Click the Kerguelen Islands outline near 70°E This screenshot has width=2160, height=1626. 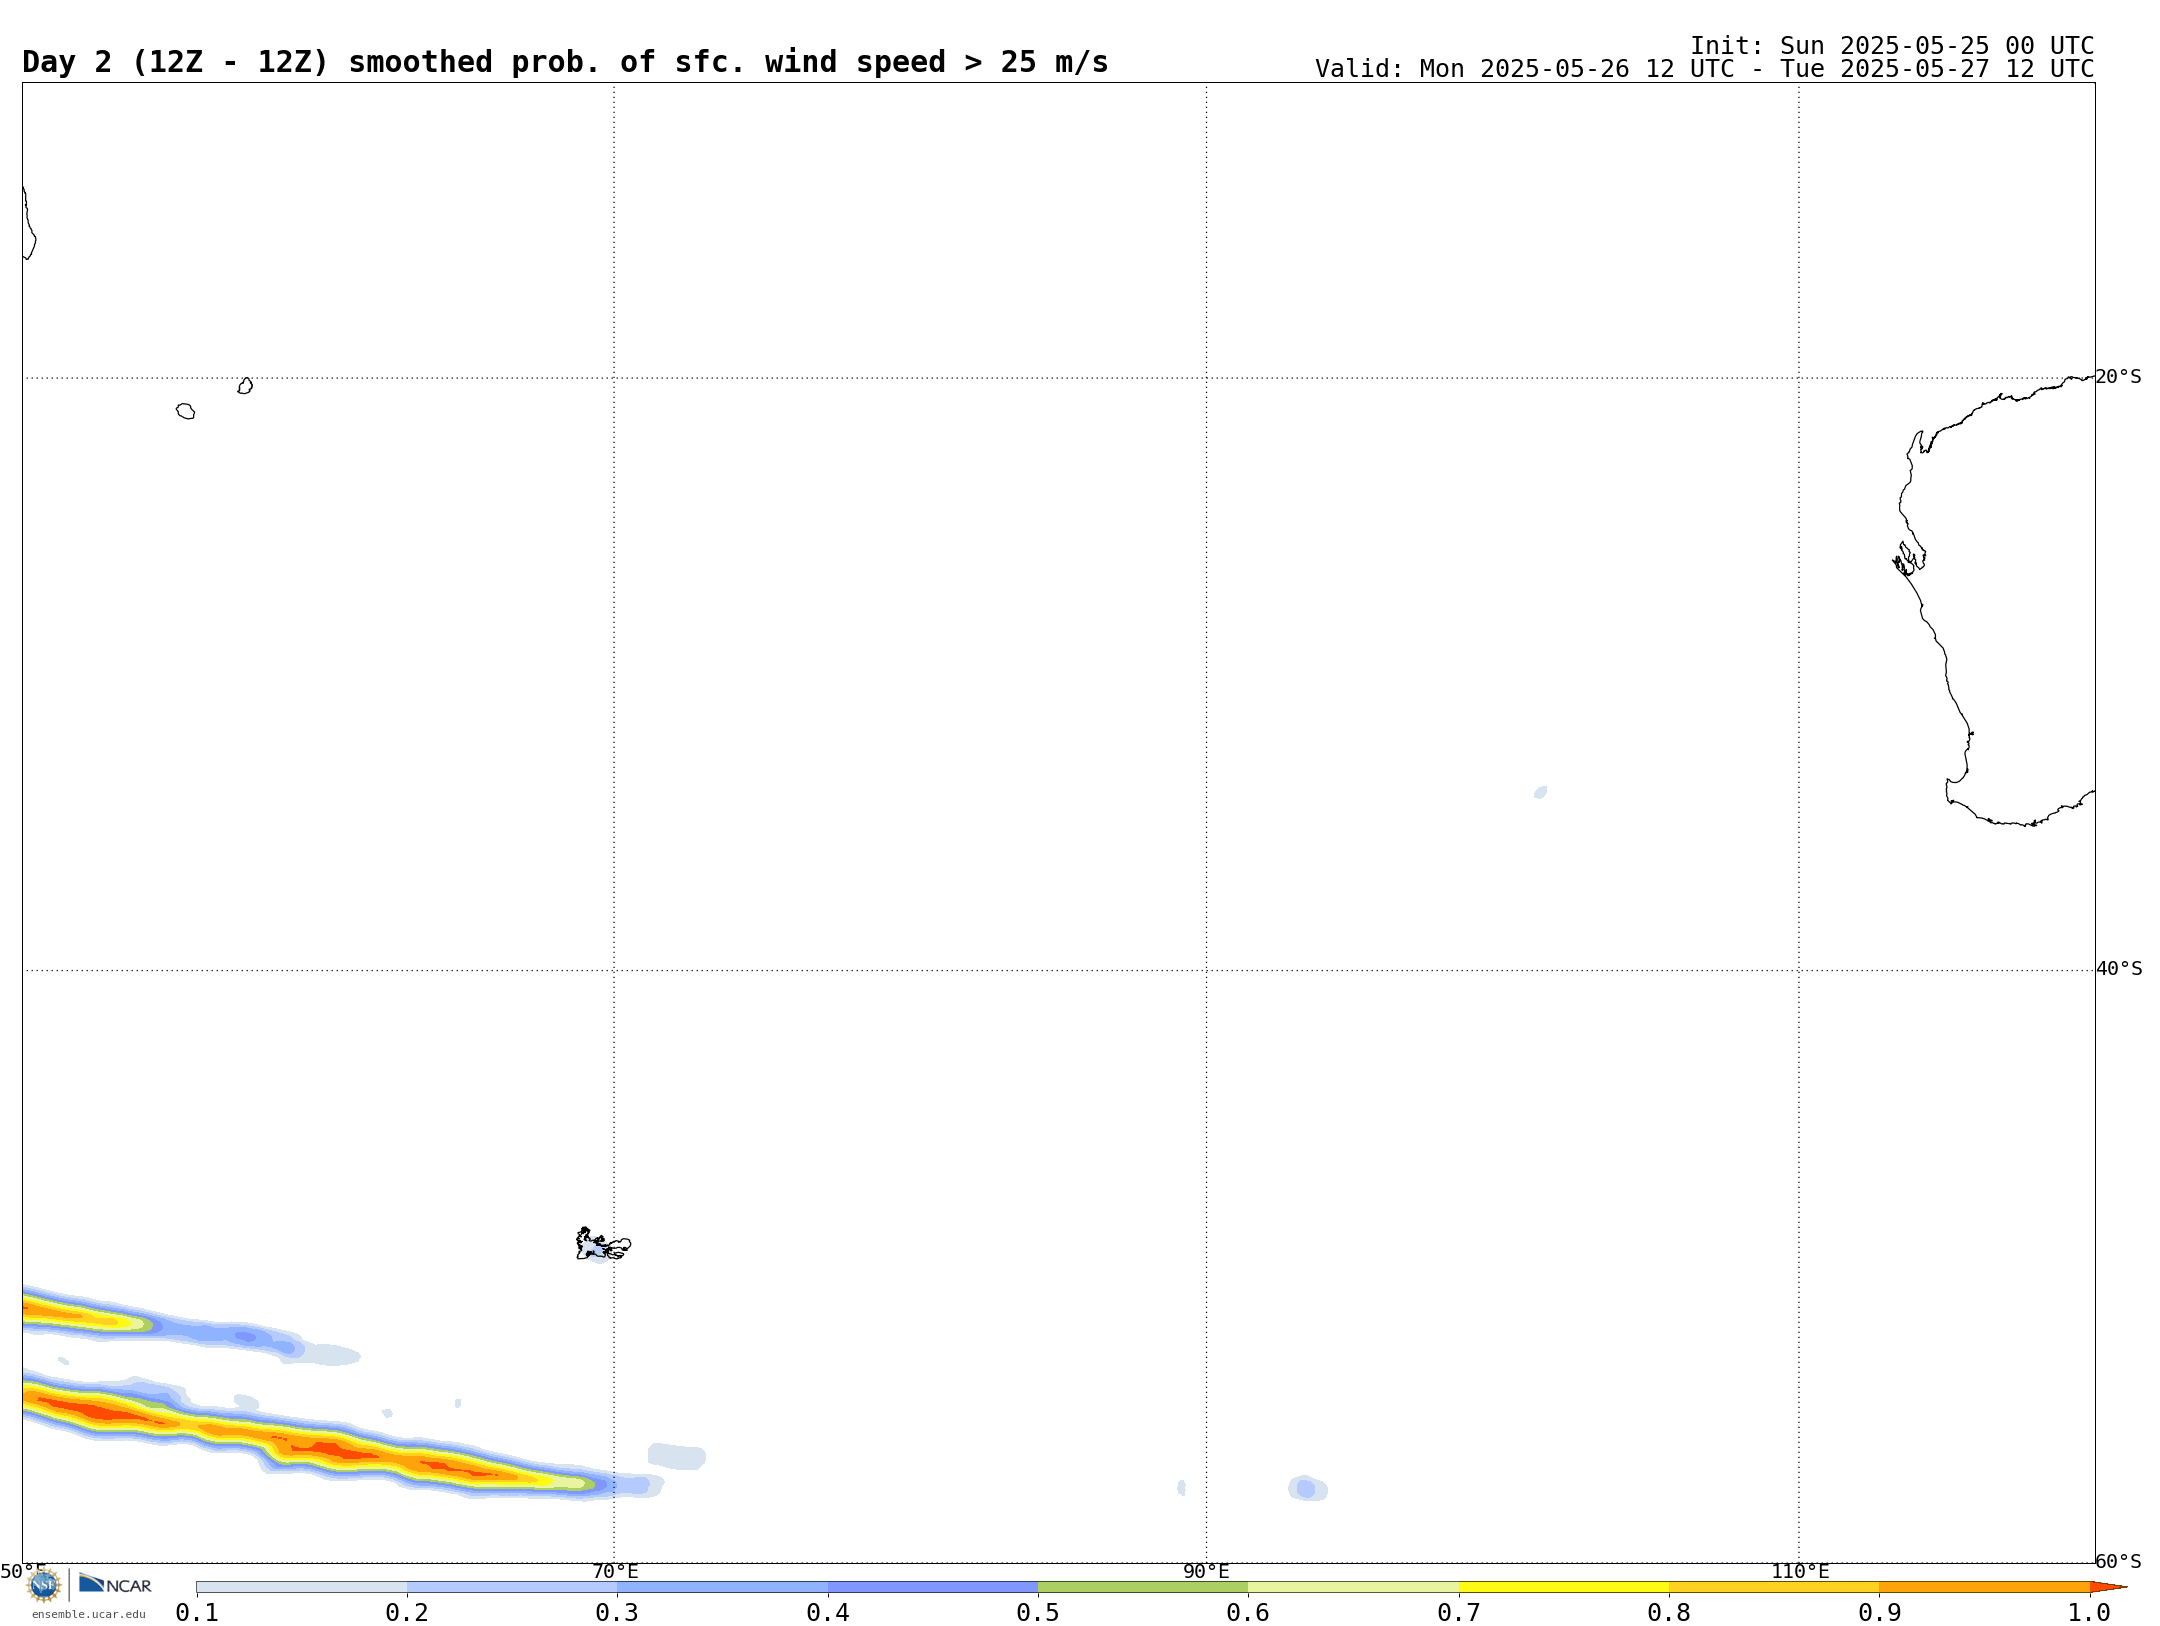tap(602, 1244)
